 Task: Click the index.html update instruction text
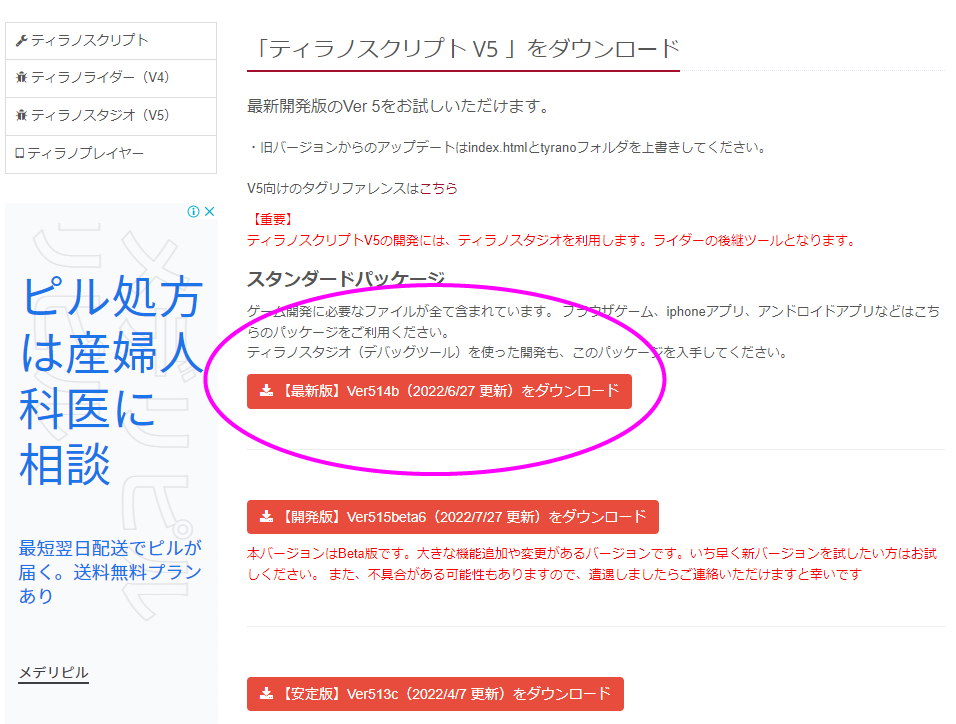tap(507, 148)
